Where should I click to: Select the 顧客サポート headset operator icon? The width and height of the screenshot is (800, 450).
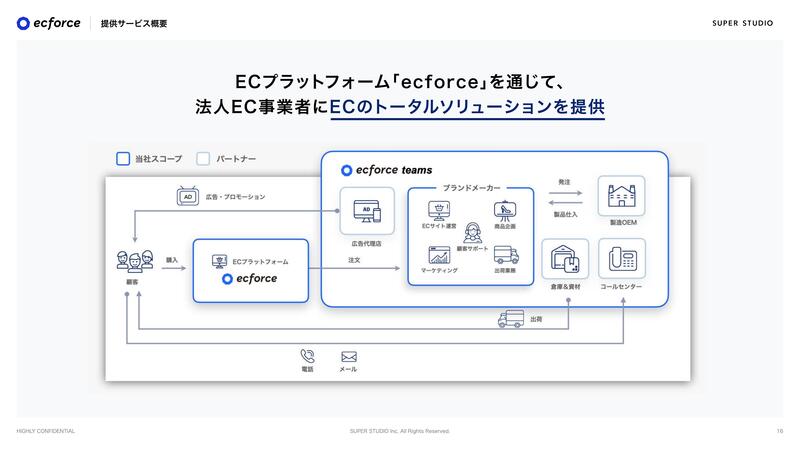pos(472,233)
